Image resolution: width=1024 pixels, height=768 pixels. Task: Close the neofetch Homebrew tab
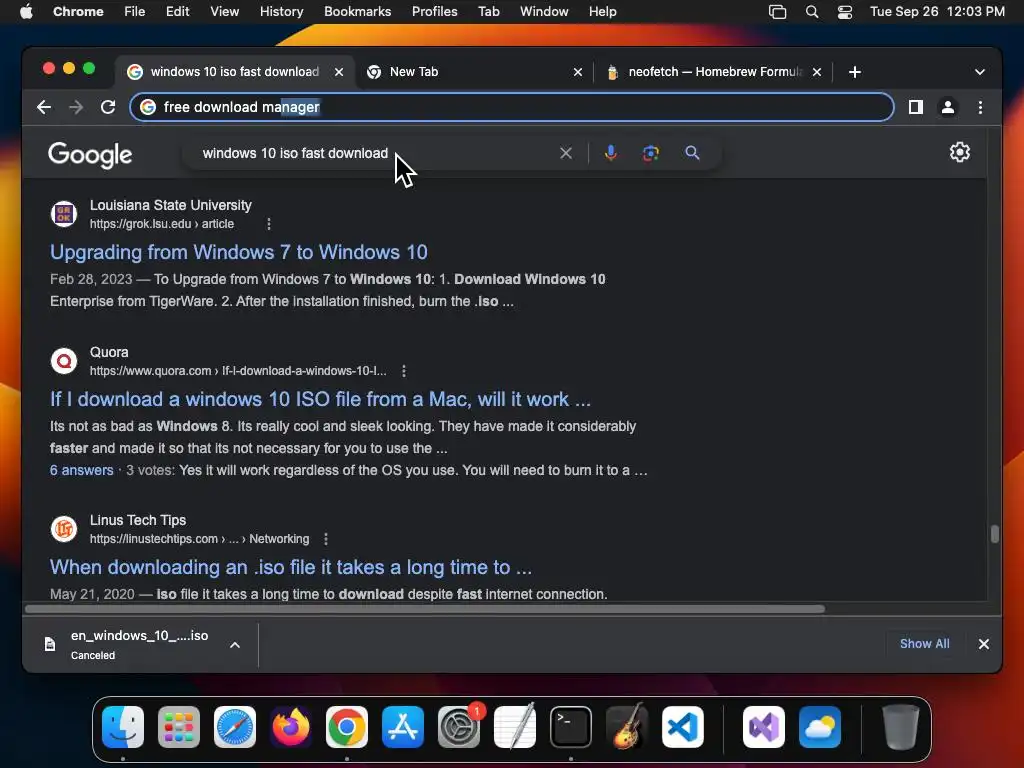pos(816,72)
